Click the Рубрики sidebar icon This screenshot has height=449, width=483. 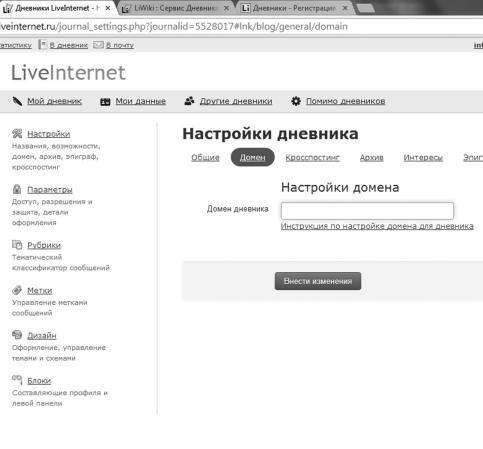17,245
